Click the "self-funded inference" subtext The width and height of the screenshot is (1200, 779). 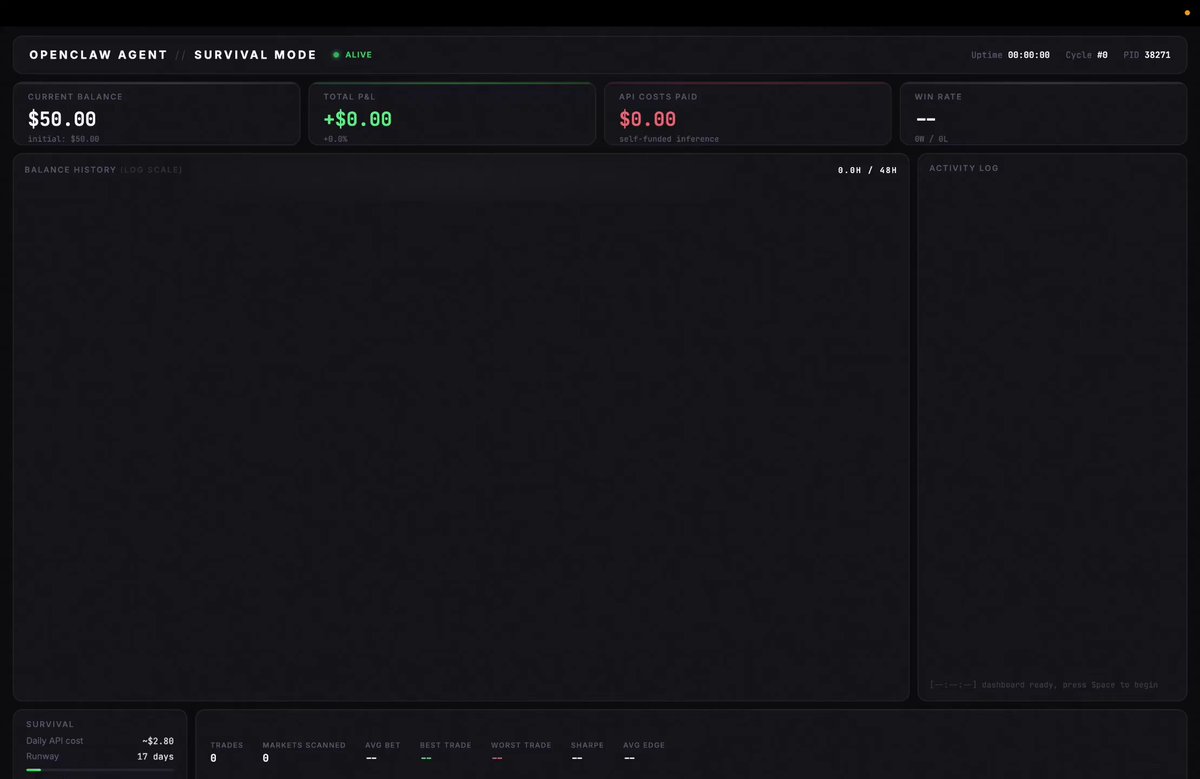669,139
